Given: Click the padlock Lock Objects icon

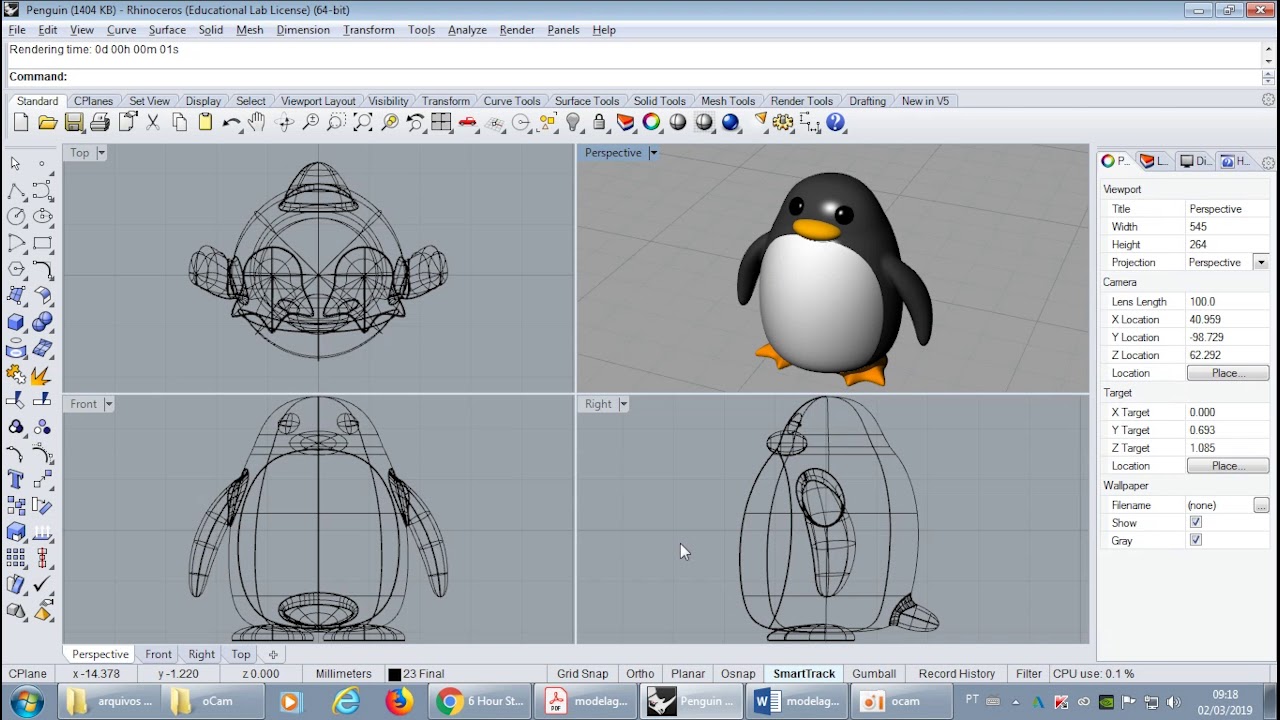Looking at the screenshot, I should coord(599,122).
